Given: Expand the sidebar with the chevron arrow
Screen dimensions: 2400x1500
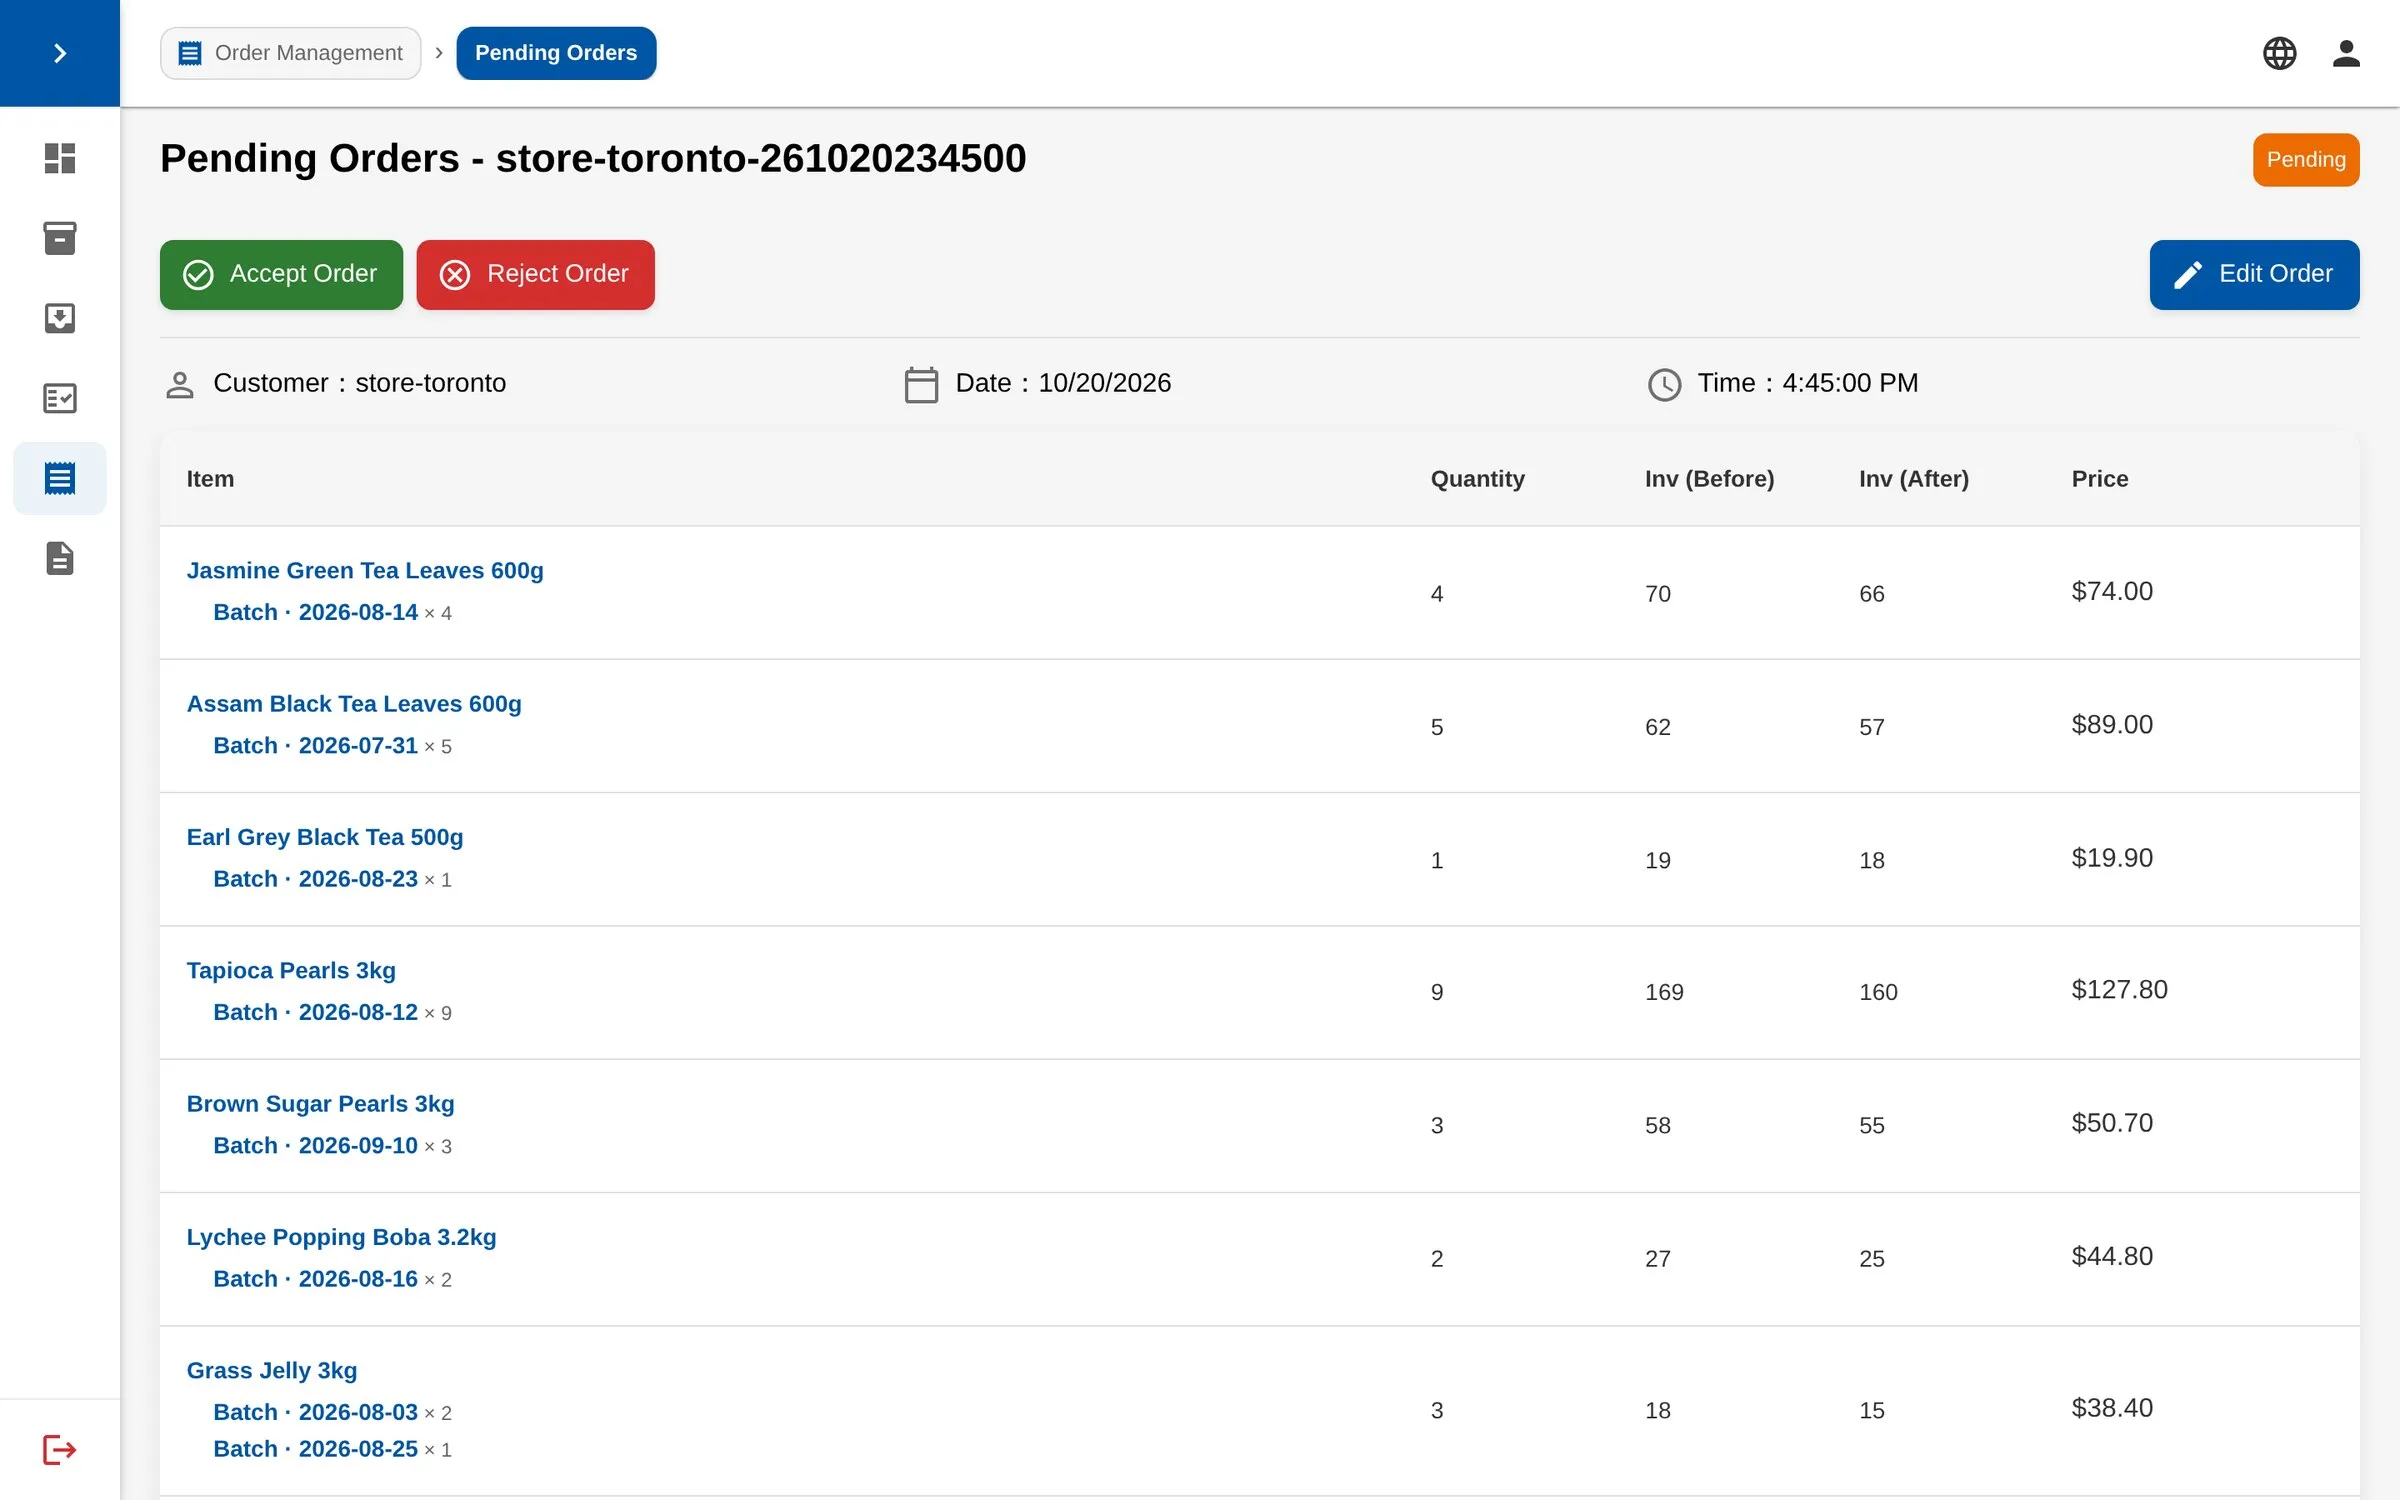Looking at the screenshot, I should [x=60, y=53].
